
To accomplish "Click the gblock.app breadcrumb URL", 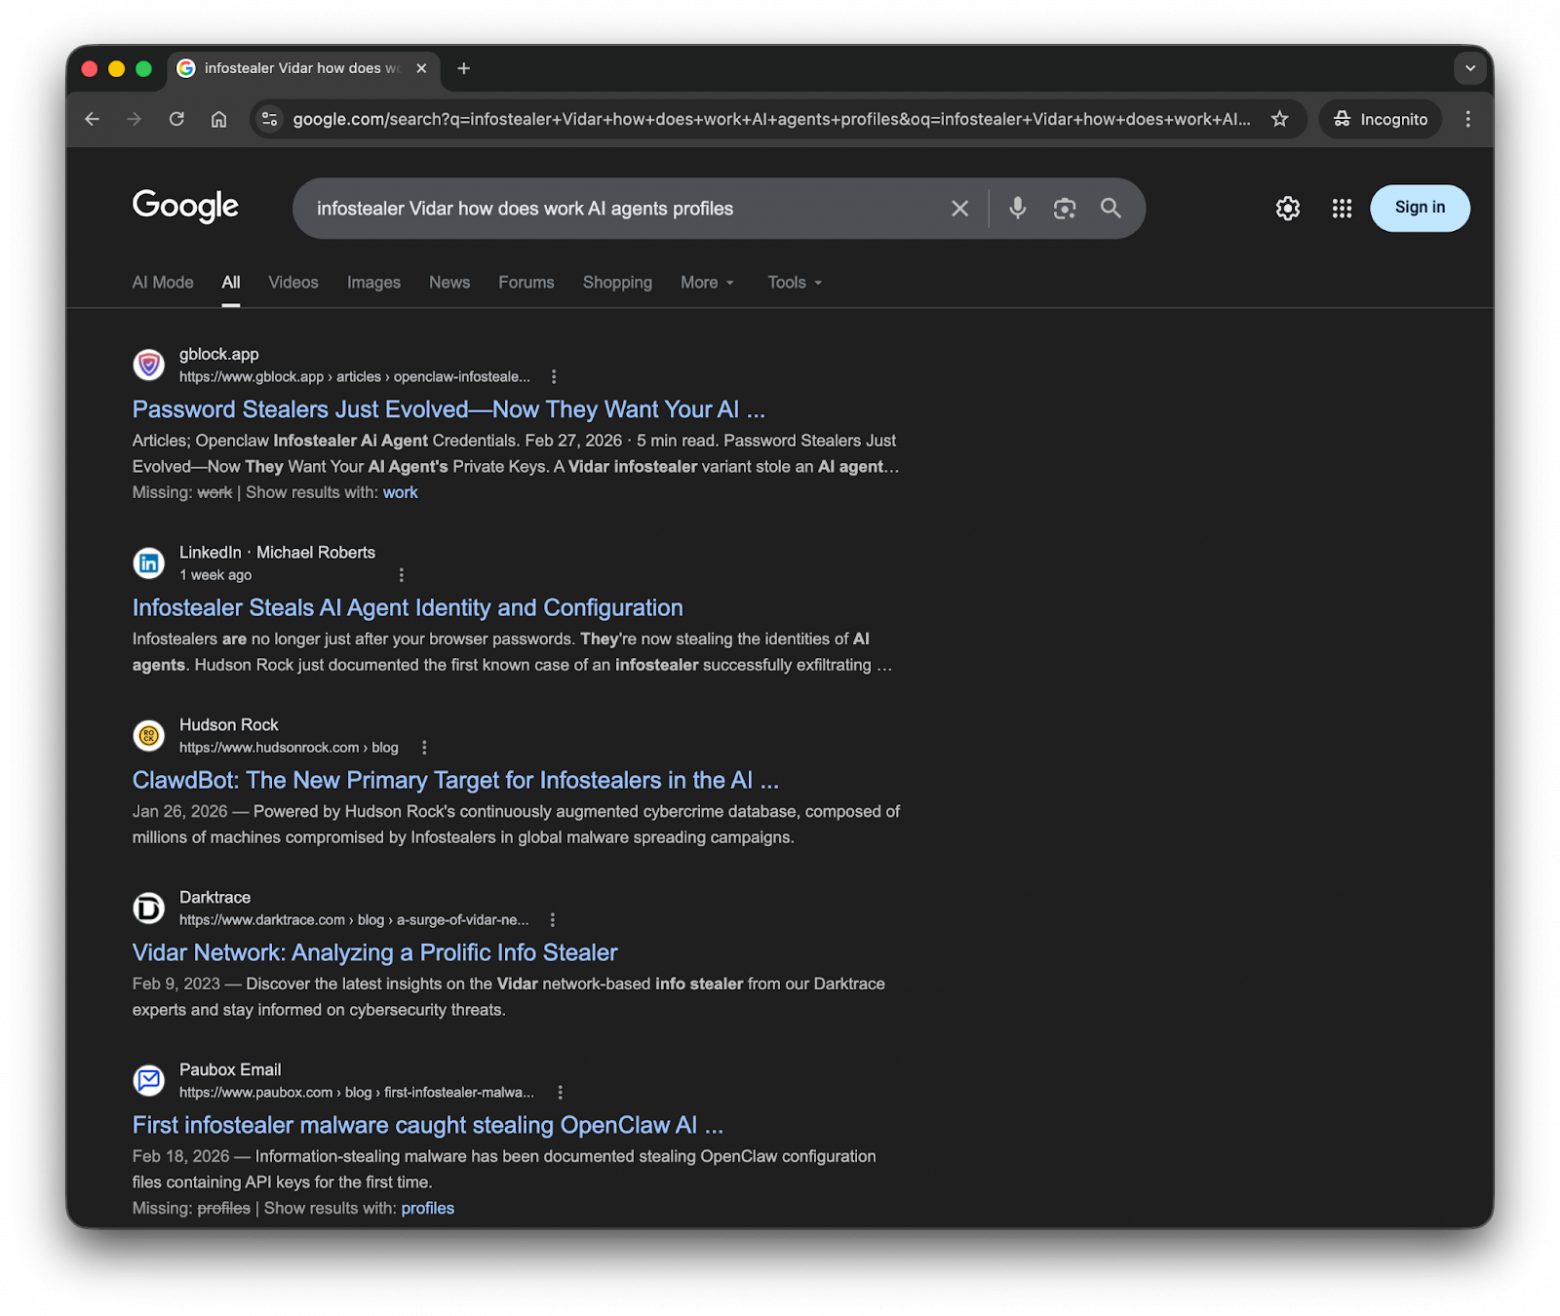I will 355,377.
